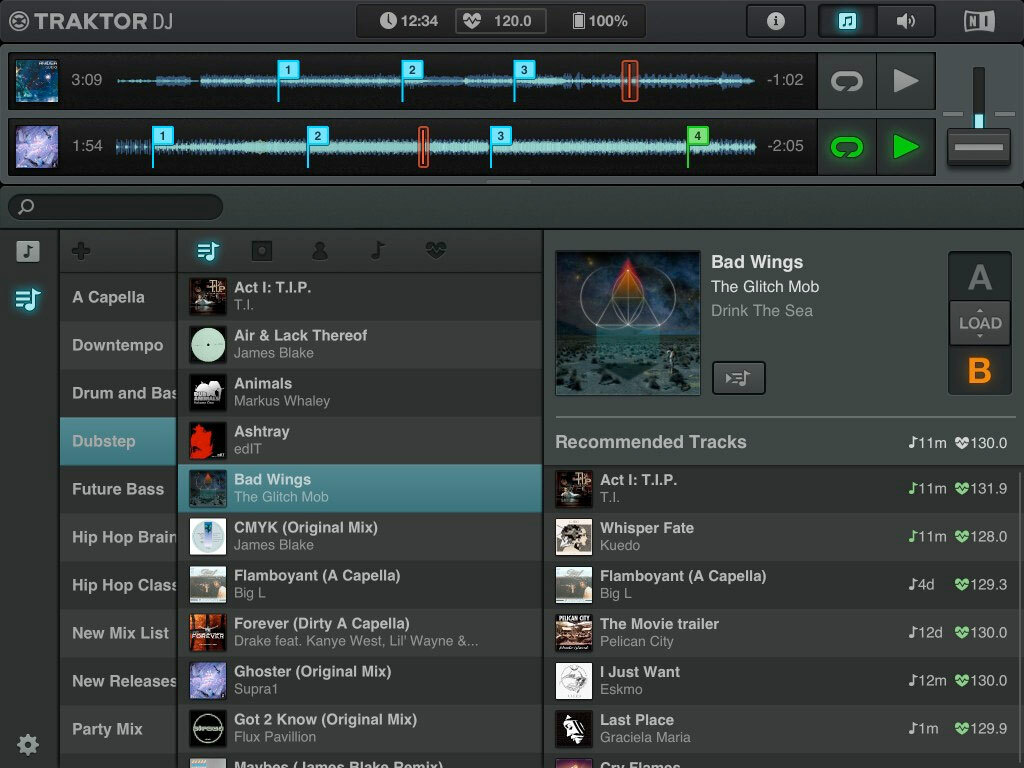
Task: Open the Native Instruments NI logo
Action: (979, 21)
